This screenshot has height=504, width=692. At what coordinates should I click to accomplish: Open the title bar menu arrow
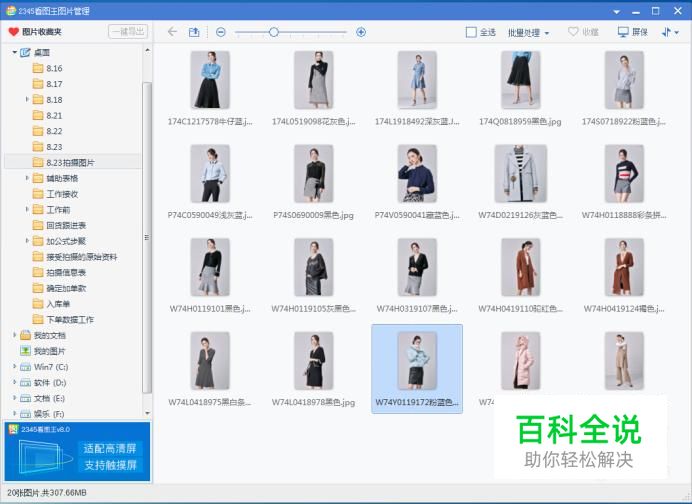coord(617,11)
